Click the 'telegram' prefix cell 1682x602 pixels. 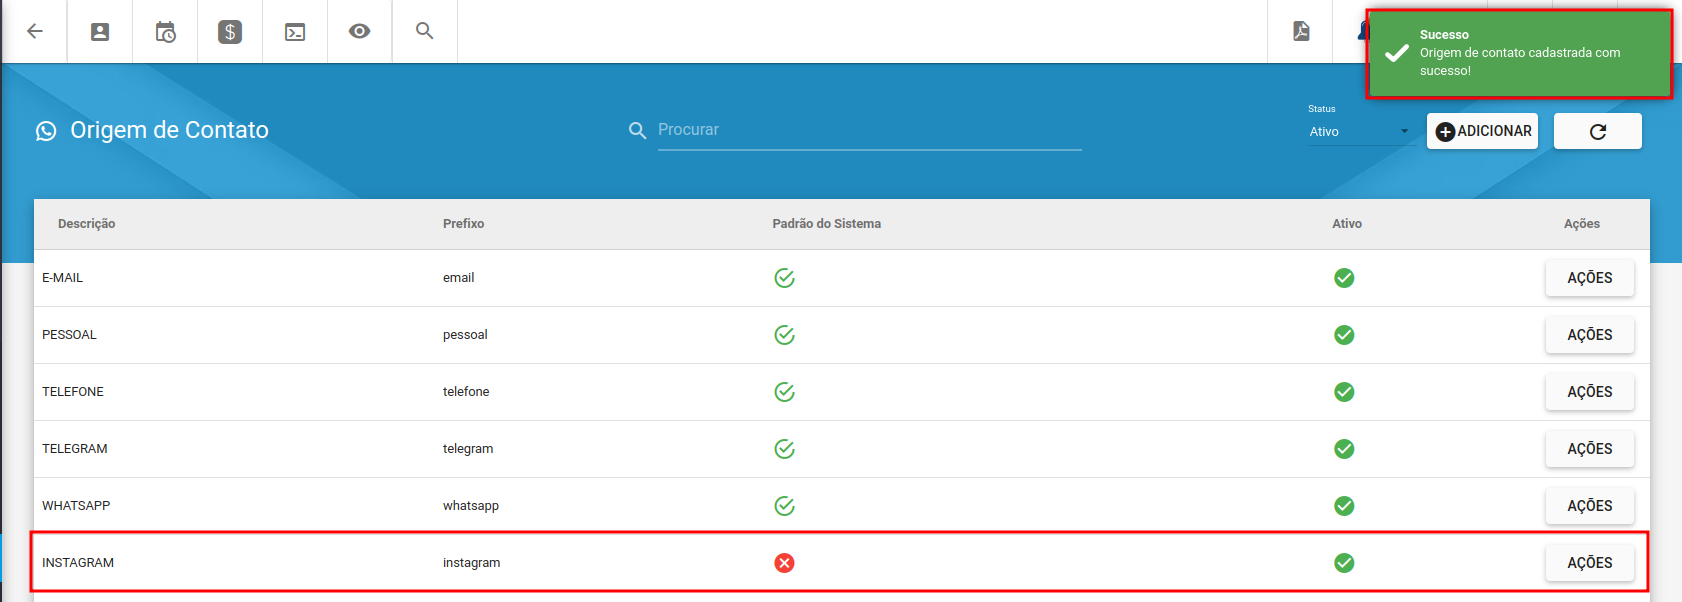point(468,449)
